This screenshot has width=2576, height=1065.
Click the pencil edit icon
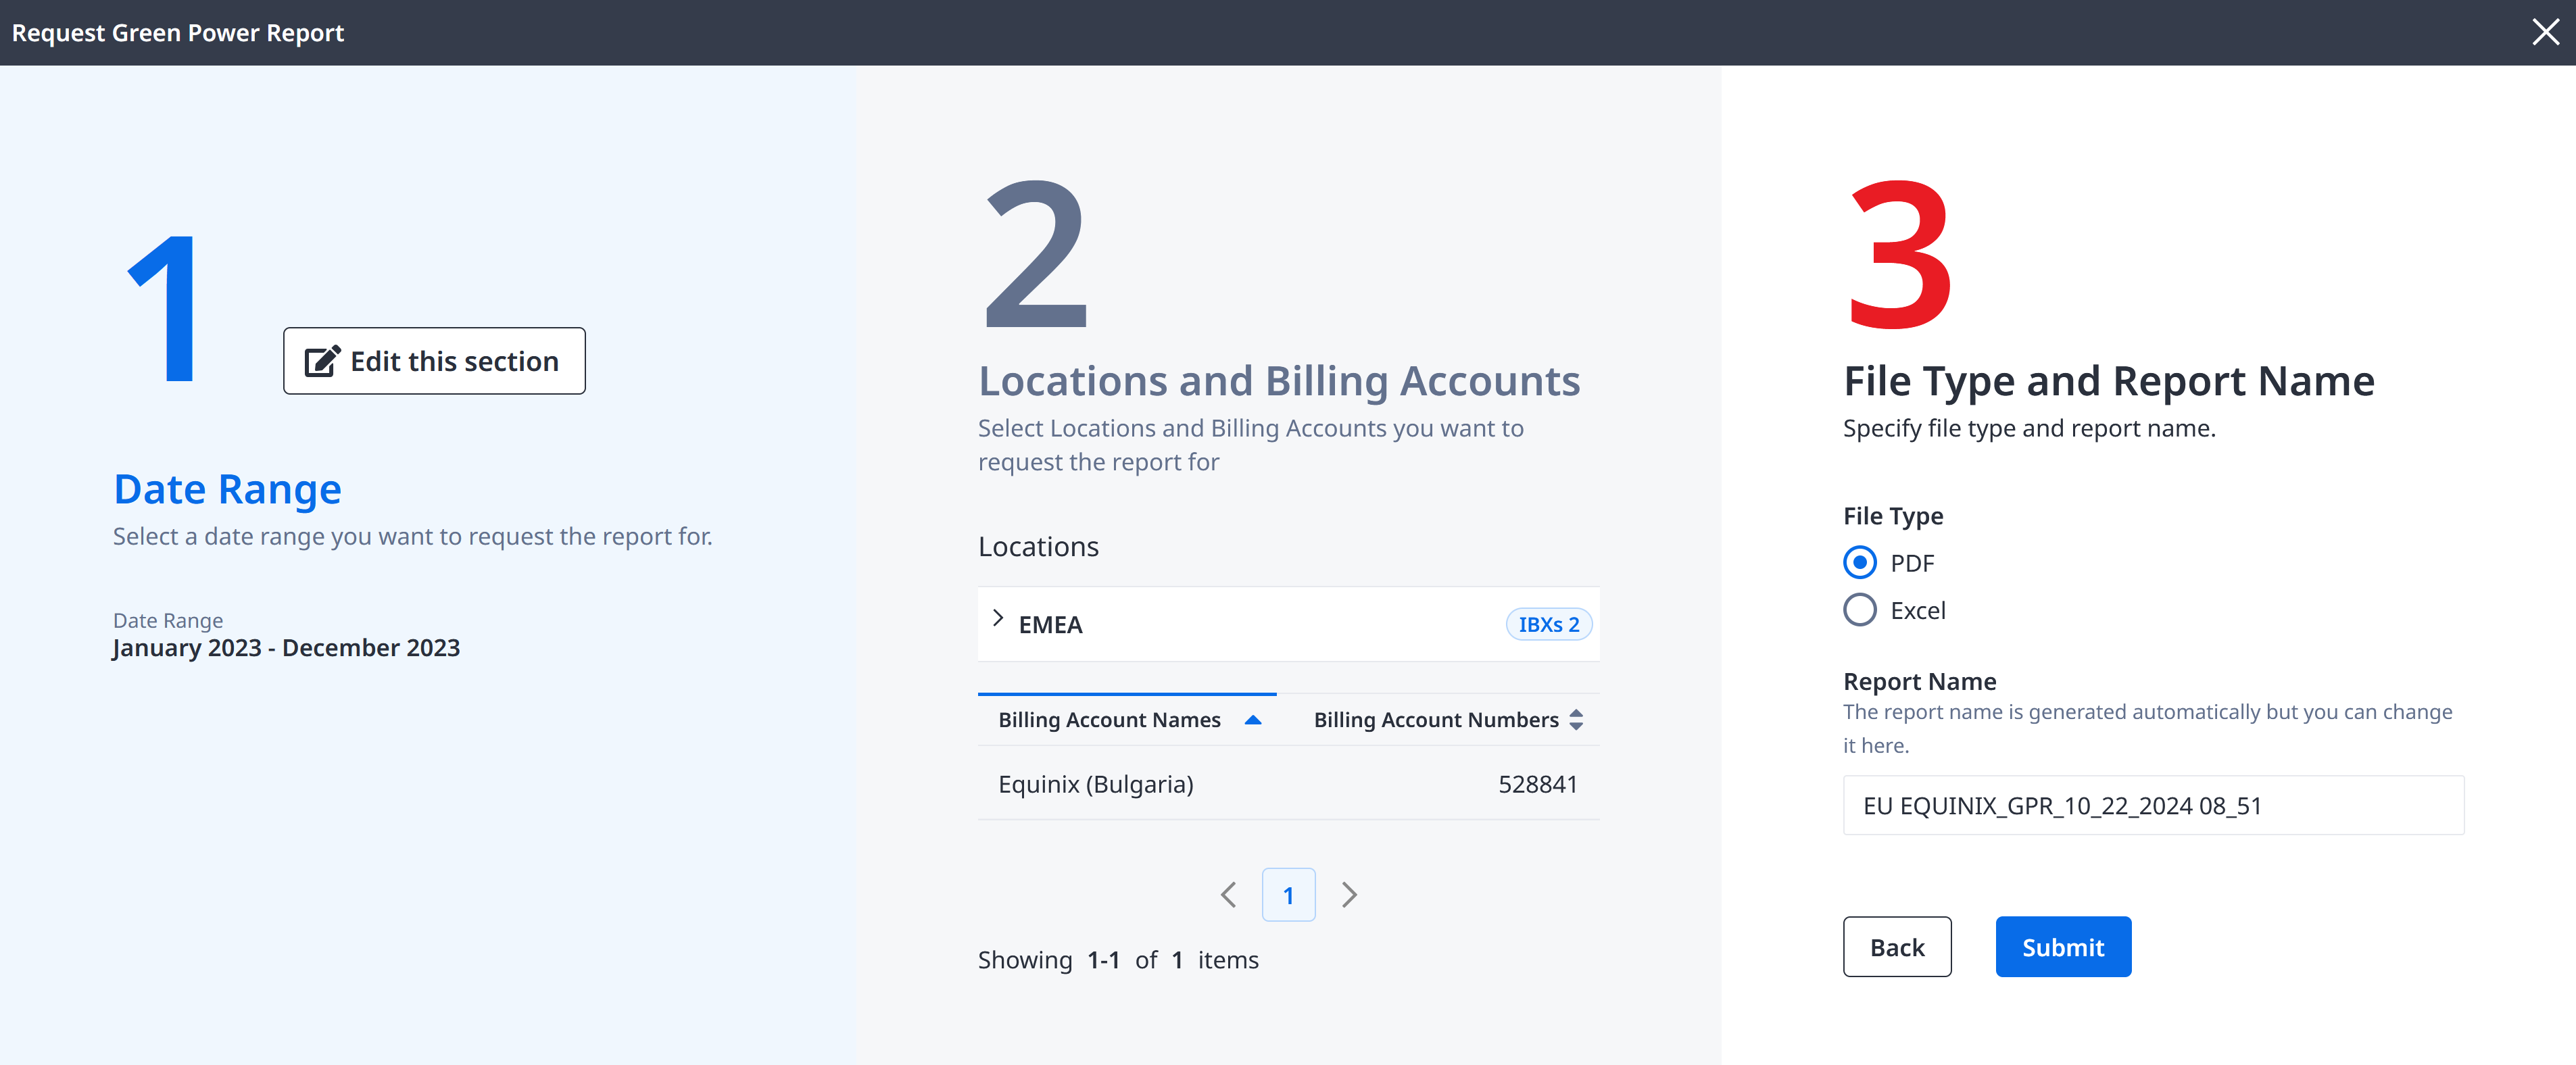click(322, 361)
